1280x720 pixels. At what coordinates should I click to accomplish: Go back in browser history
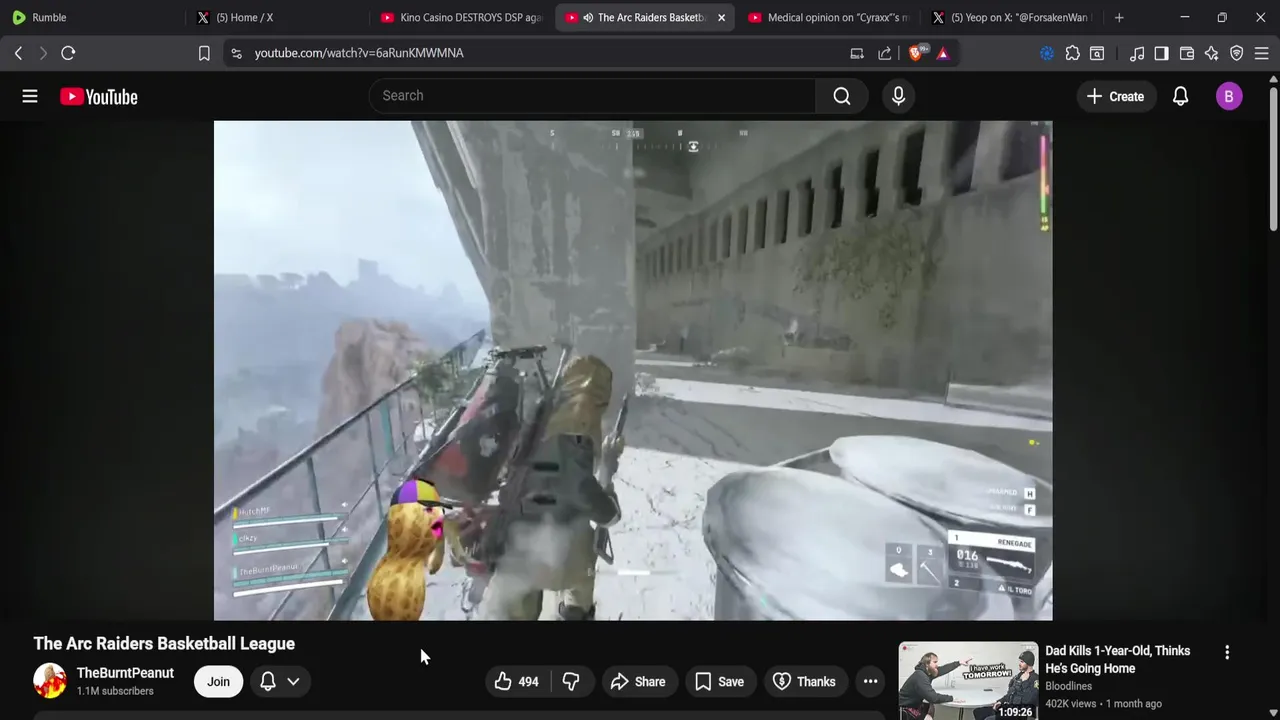[18, 53]
